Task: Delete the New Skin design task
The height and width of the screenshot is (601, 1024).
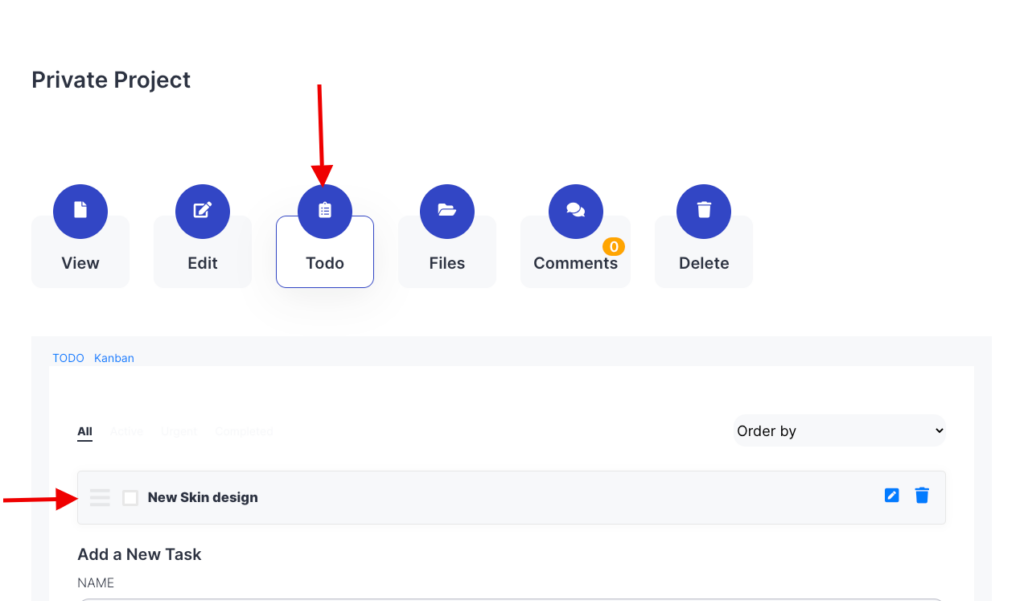Action: point(922,495)
